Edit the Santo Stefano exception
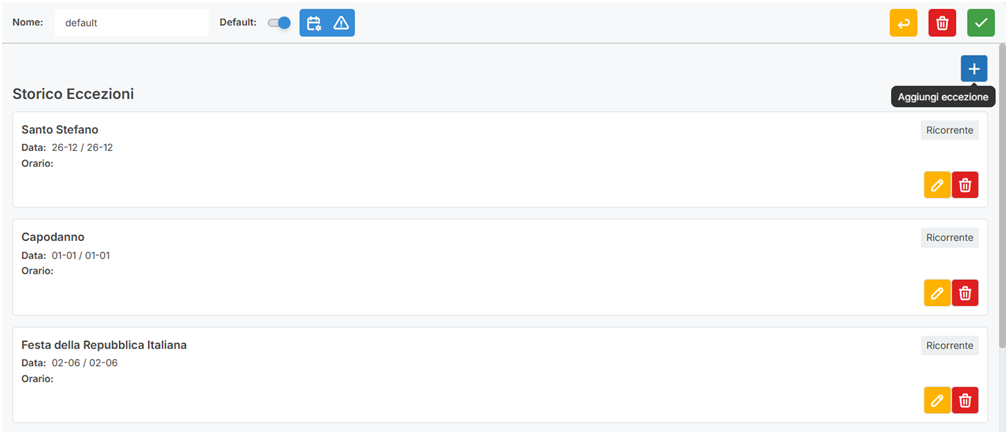Screen dimensions: 1008x434 (x=937, y=185)
